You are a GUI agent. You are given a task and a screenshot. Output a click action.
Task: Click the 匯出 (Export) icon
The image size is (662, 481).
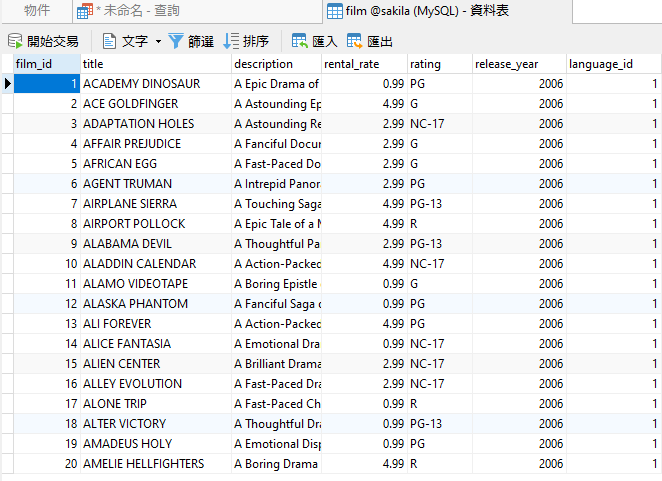(355, 41)
